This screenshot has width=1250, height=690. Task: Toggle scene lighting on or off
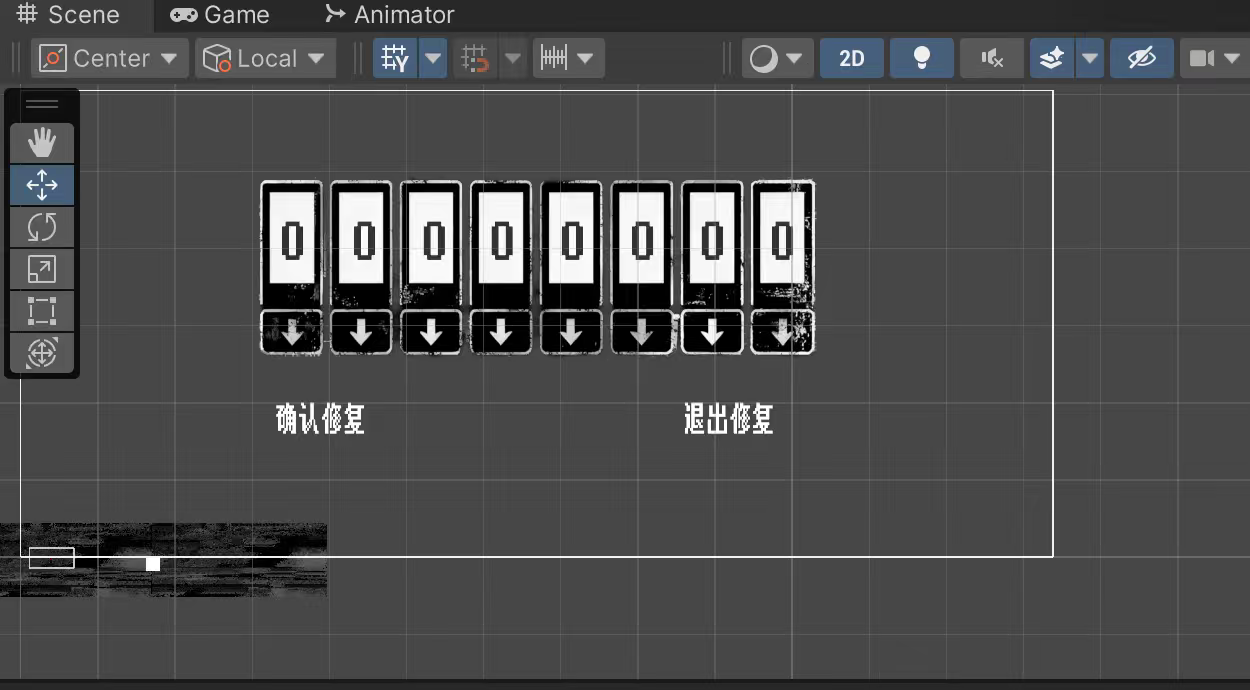point(922,59)
